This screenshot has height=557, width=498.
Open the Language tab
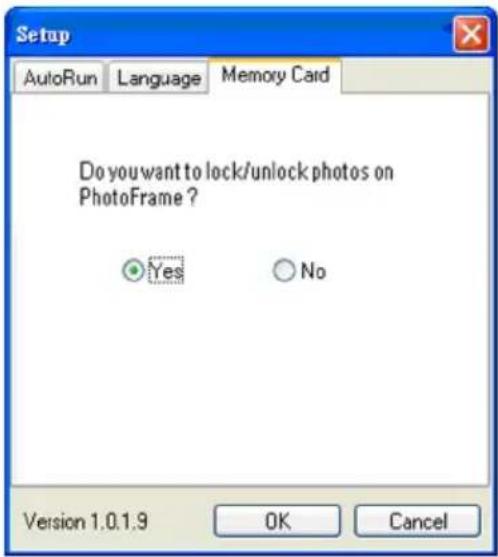point(158,77)
